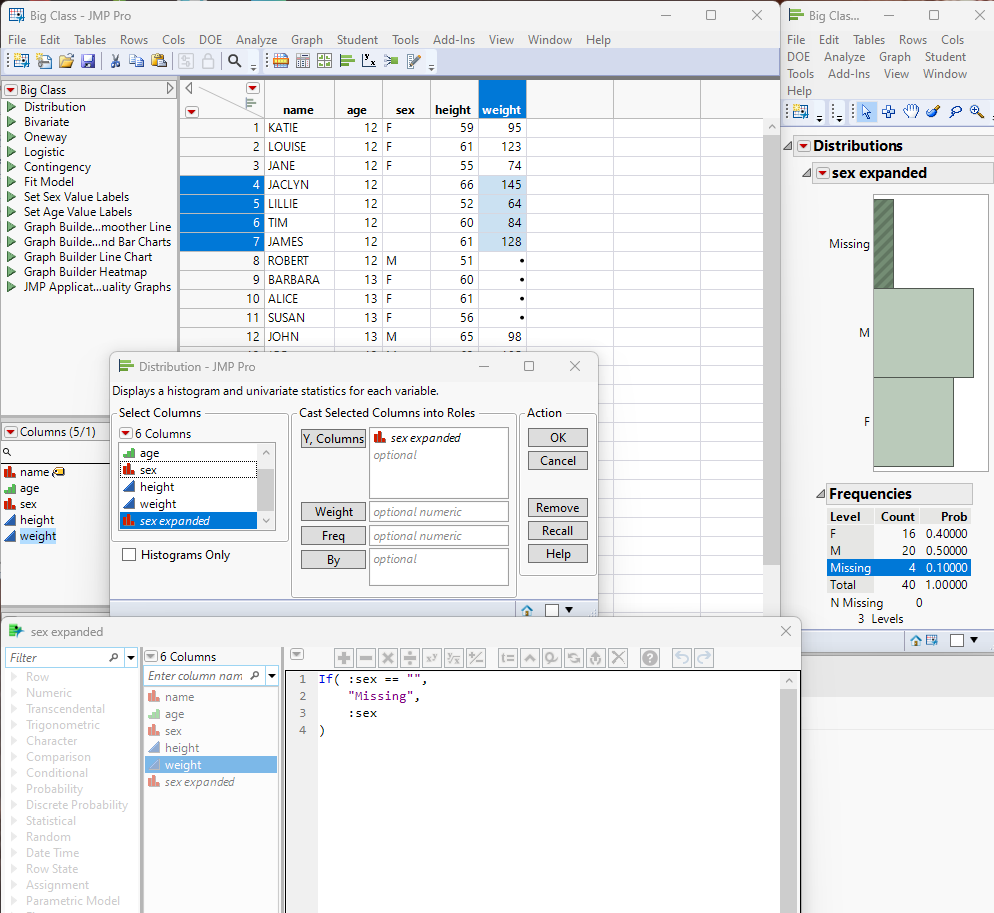Viewport: 994px width, 913px height.
Task: Open the Distributions red triangle menu
Action: (x=802, y=146)
